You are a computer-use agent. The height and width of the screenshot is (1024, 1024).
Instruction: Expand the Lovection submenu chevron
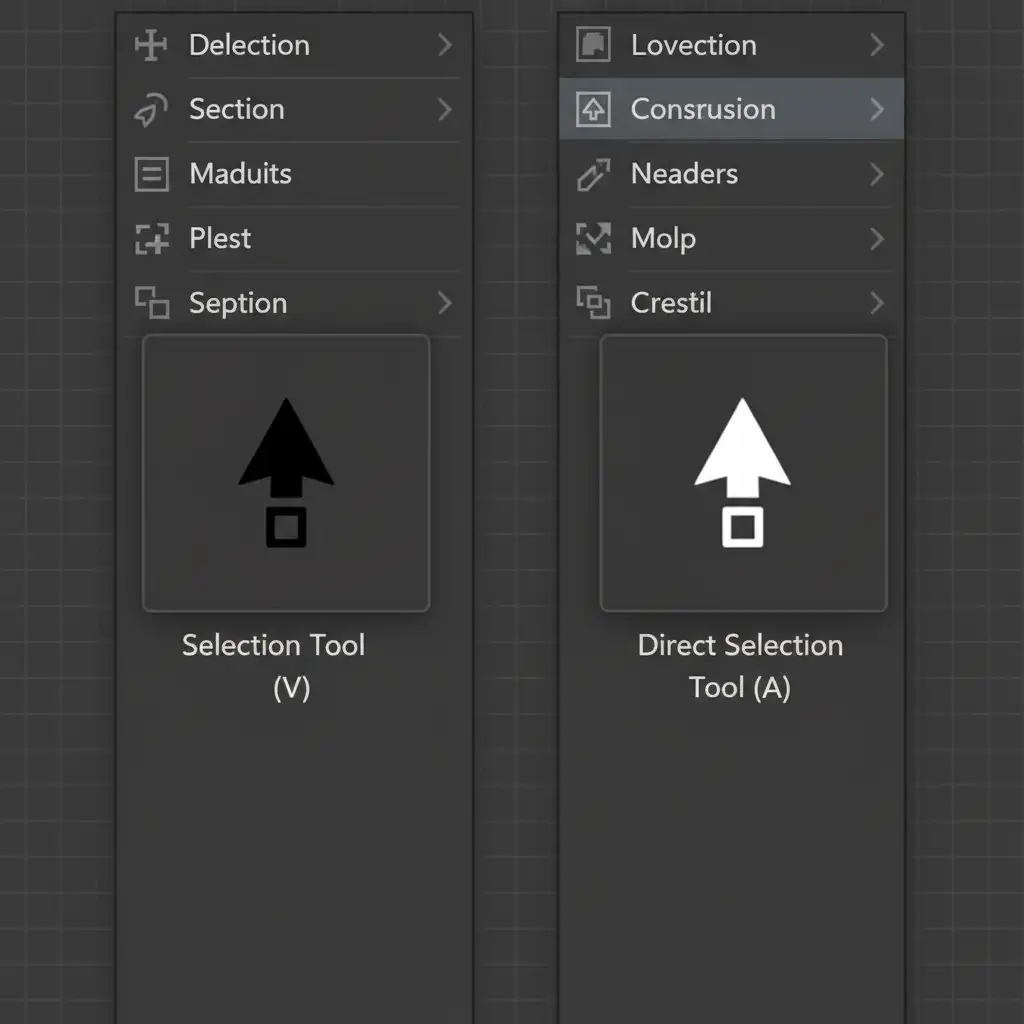pos(877,45)
